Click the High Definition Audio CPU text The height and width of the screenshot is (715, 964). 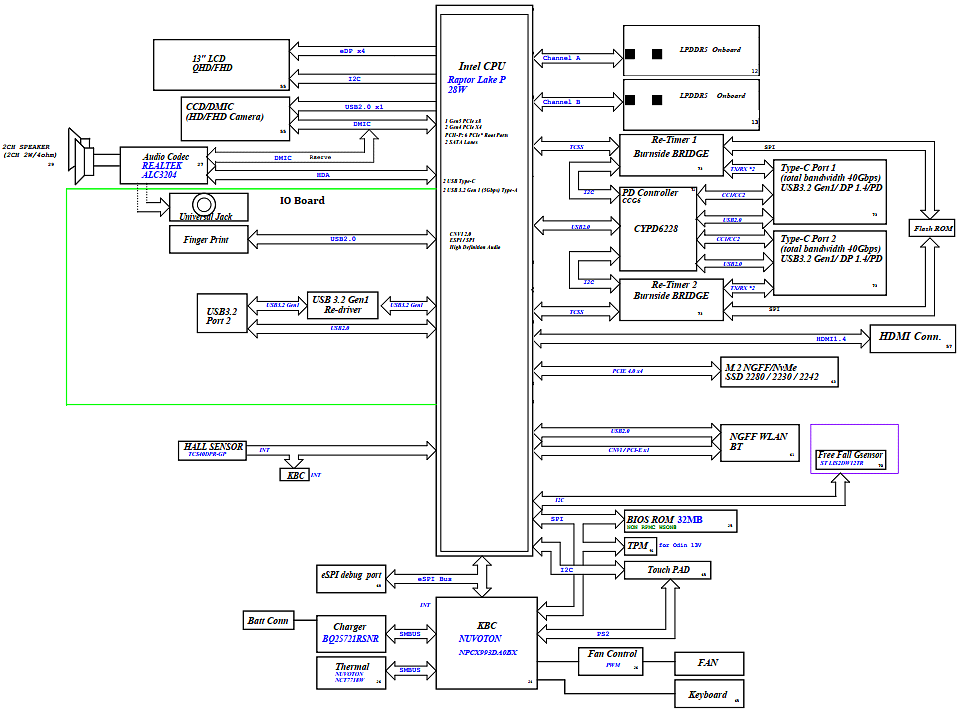coord(475,247)
